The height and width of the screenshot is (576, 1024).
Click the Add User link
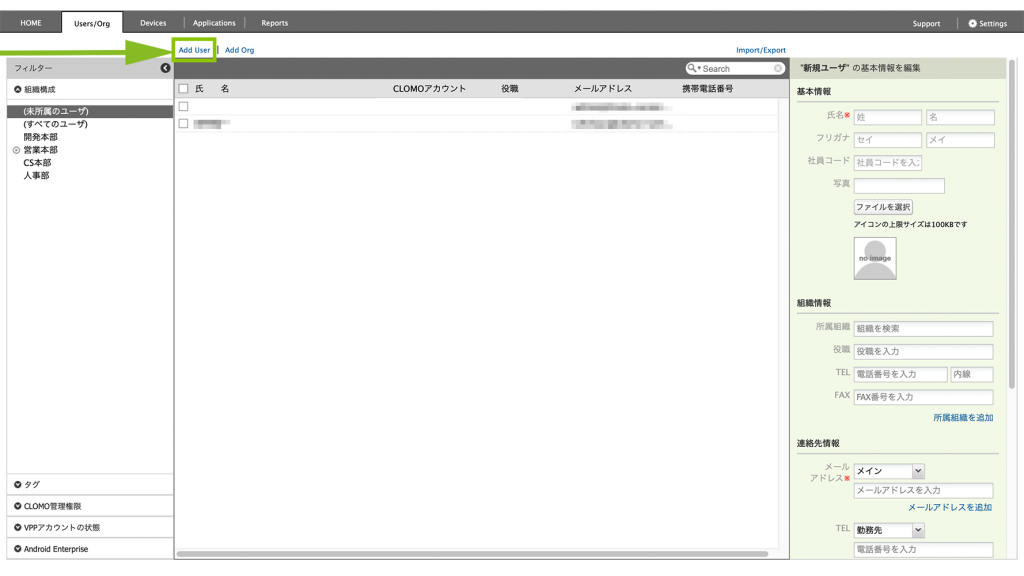point(195,50)
